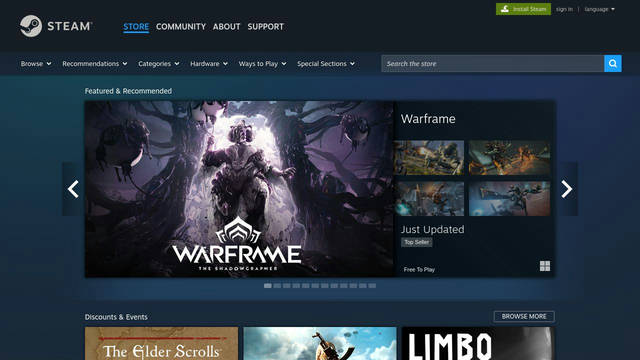
Task: Select the last carousel page dot
Action: click(372, 286)
